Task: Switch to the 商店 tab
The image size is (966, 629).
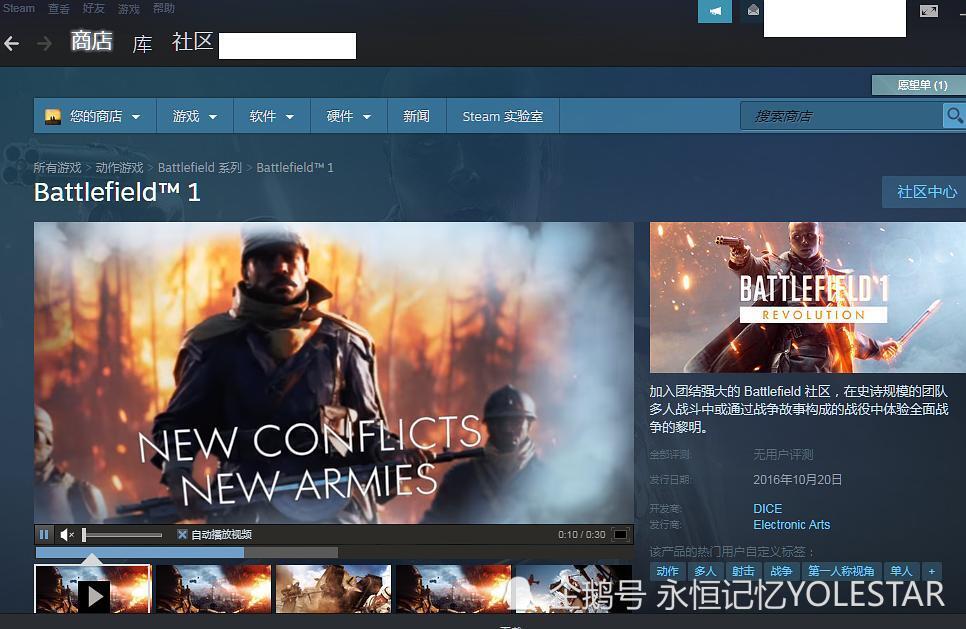Action: 91,41
